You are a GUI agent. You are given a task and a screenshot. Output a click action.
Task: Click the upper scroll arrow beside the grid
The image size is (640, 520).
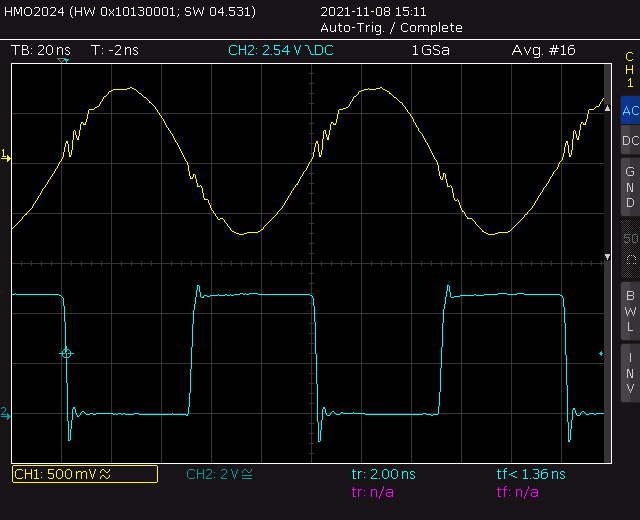coord(607,108)
